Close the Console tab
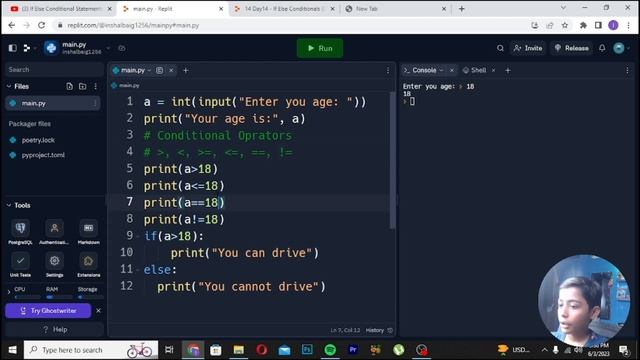This screenshot has height=360, width=640. pyautogui.click(x=452, y=70)
